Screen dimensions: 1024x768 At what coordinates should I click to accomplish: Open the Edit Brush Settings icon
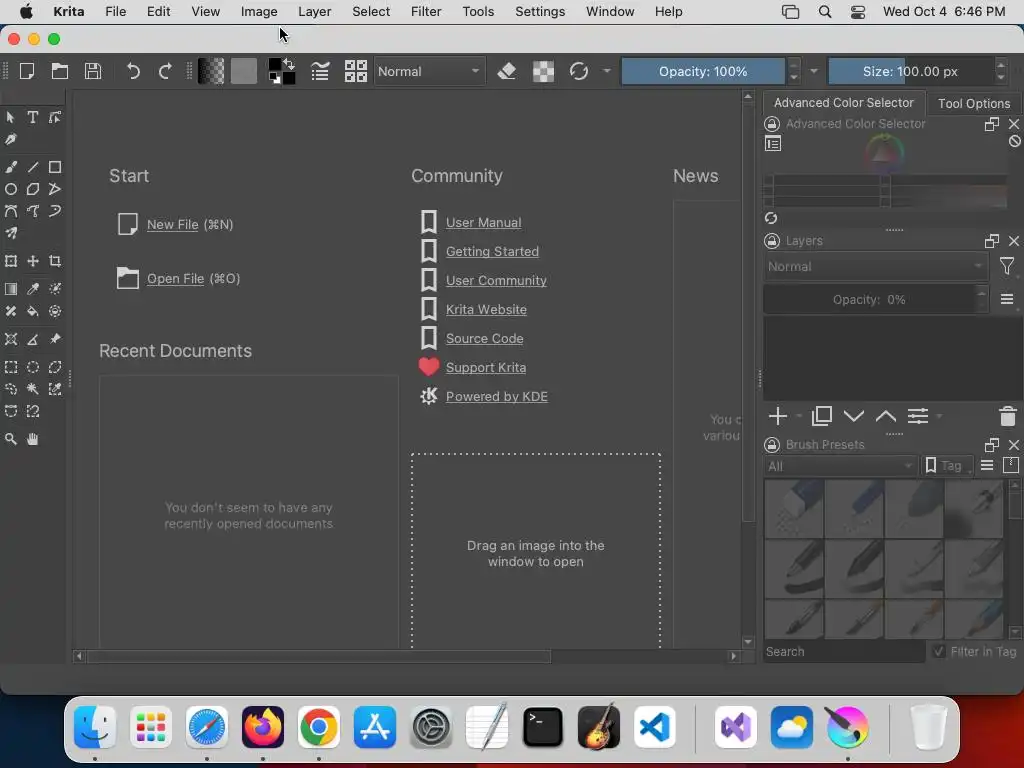(320, 71)
